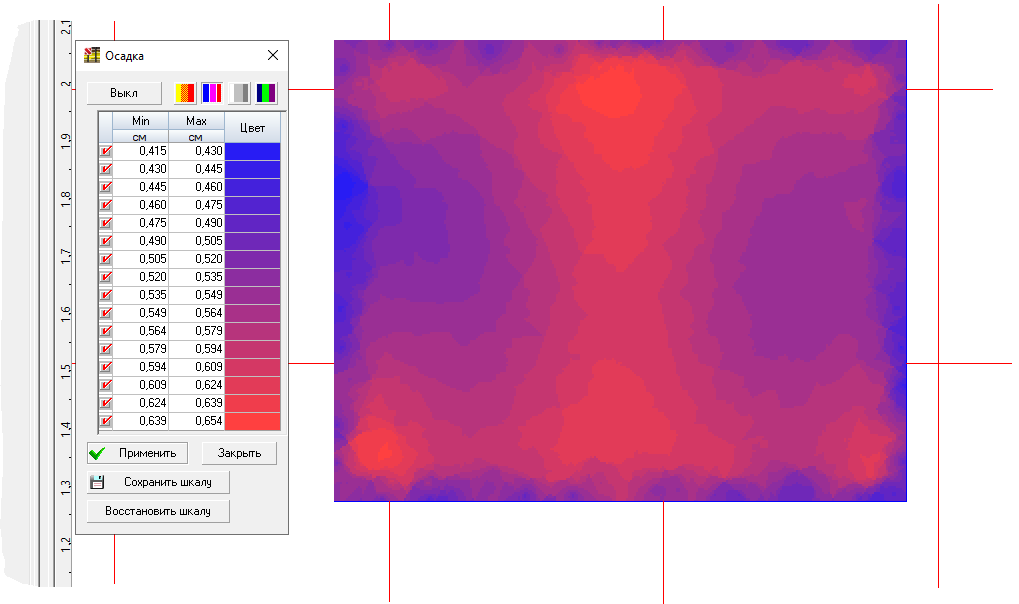This screenshot has width=1019, height=604.
Task: Toggle checkbox for range 0,549–0,564
Action: pos(105,313)
